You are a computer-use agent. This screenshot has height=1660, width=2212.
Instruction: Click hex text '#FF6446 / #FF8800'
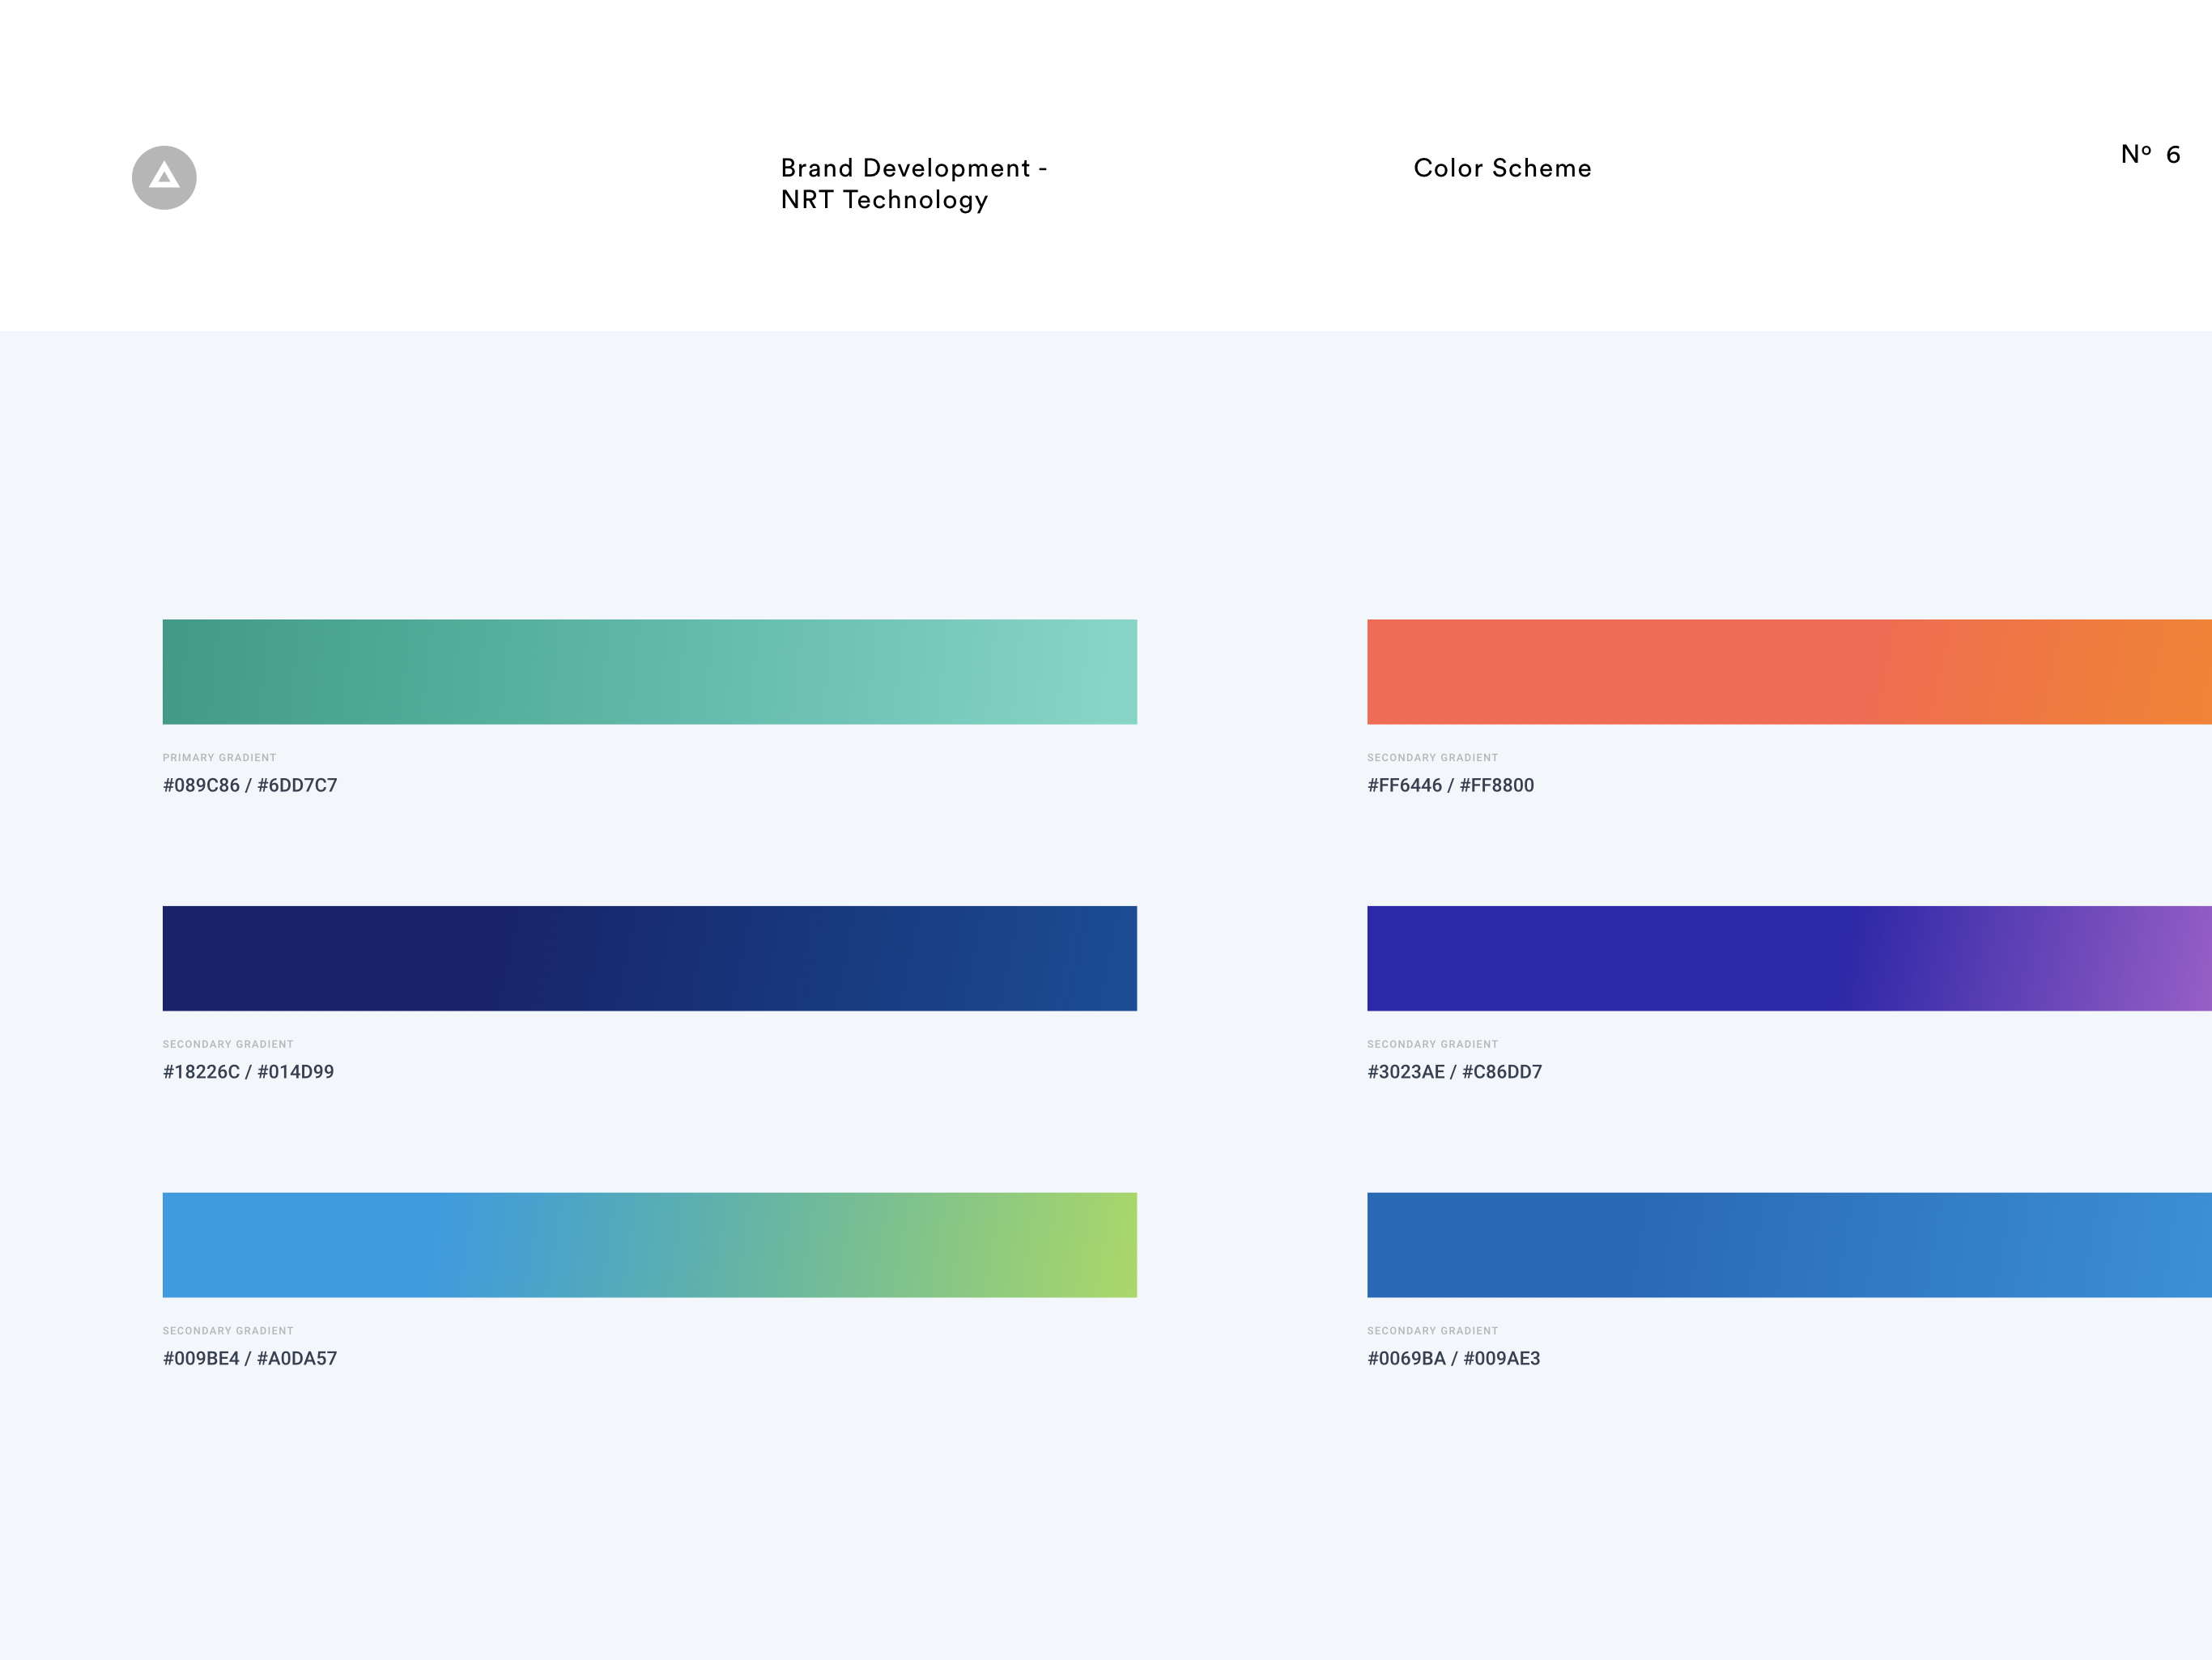point(1450,785)
